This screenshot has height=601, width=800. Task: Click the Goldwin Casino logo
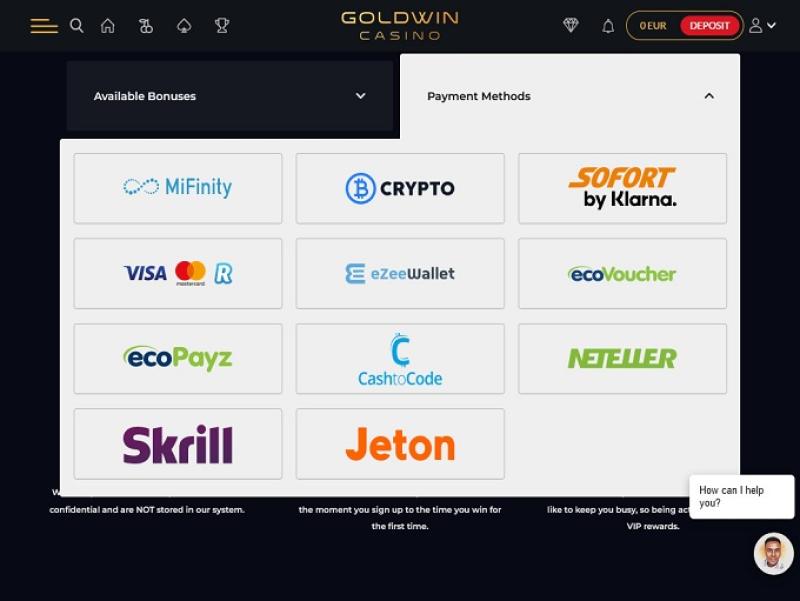400,26
